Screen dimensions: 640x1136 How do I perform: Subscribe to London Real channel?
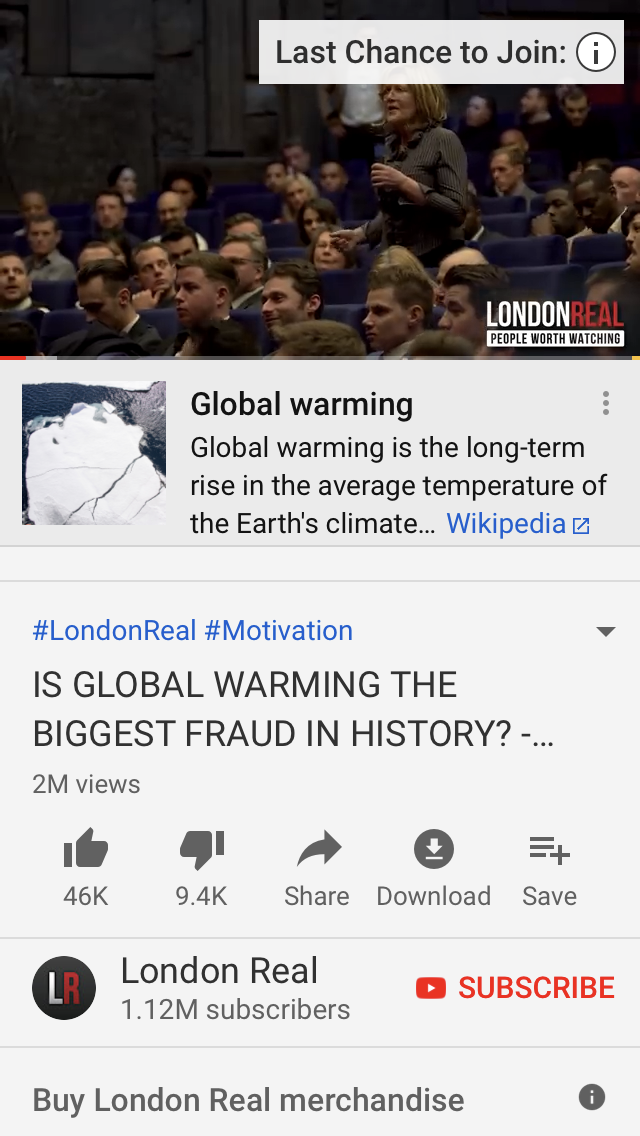[x=515, y=987]
